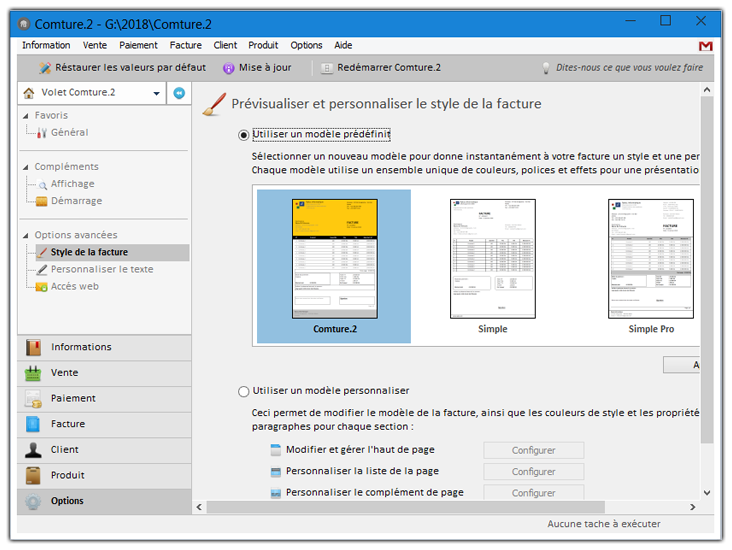Open the Options menu in menu bar
Viewport: 732px width, 550px height.
(306, 45)
